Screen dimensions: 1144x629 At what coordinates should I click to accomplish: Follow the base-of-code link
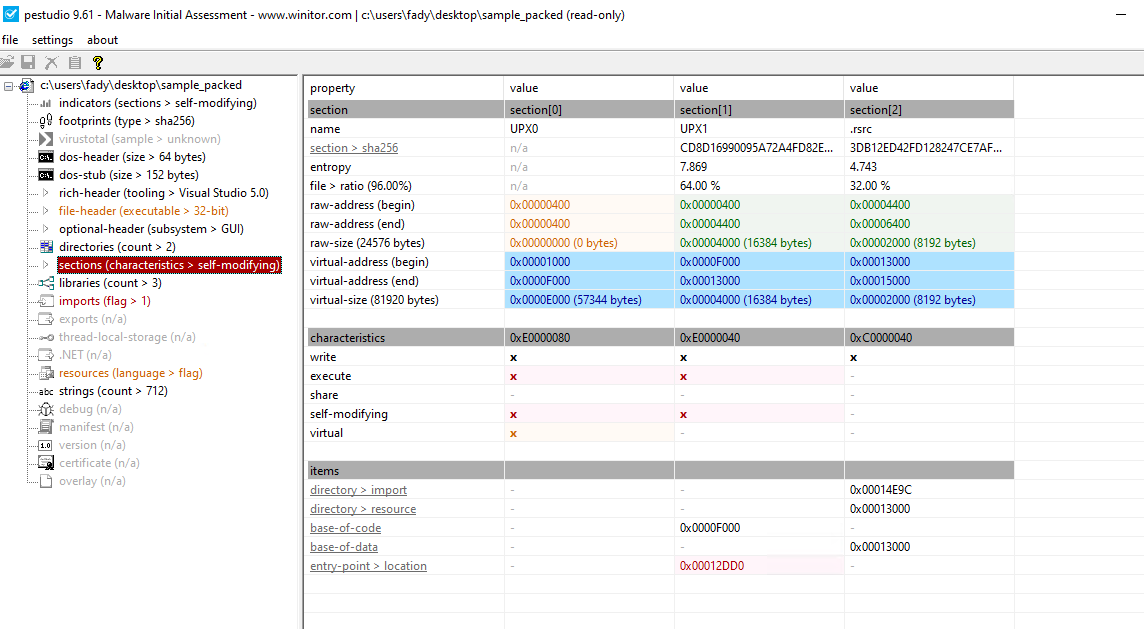[345, 528]
